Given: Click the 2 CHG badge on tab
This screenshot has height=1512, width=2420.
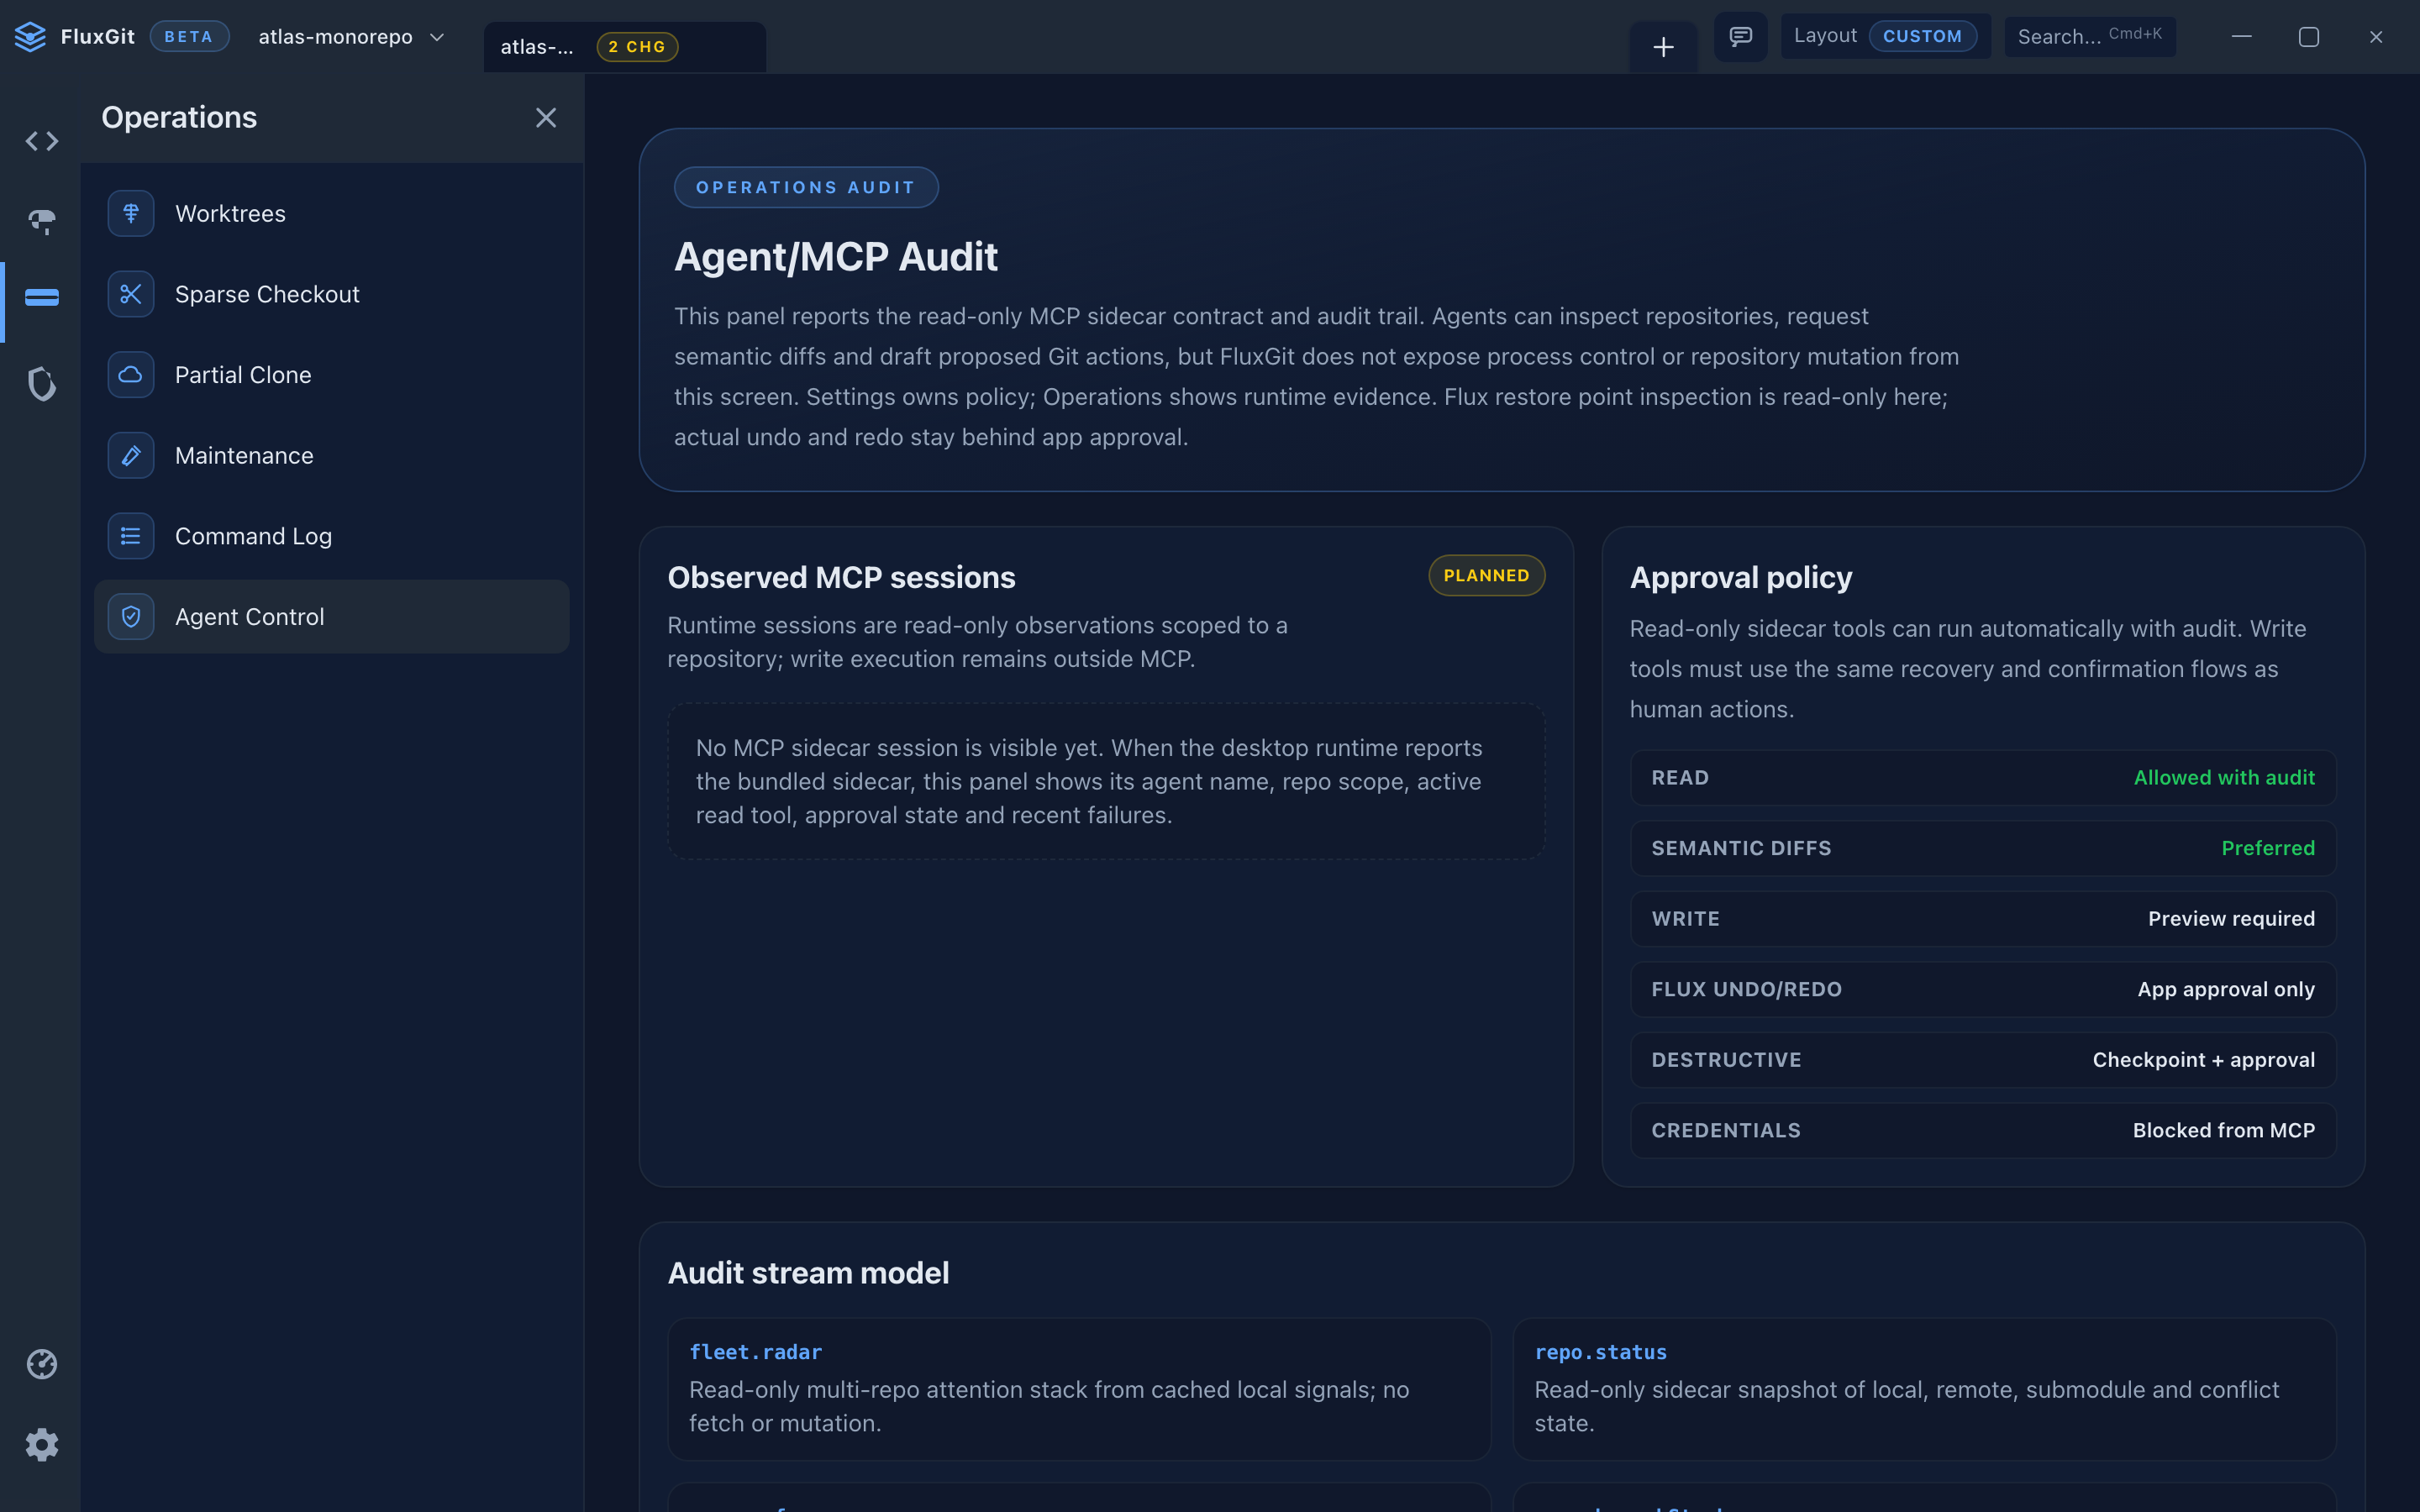Looking at the screenshot, I should (x=637, y=47).
